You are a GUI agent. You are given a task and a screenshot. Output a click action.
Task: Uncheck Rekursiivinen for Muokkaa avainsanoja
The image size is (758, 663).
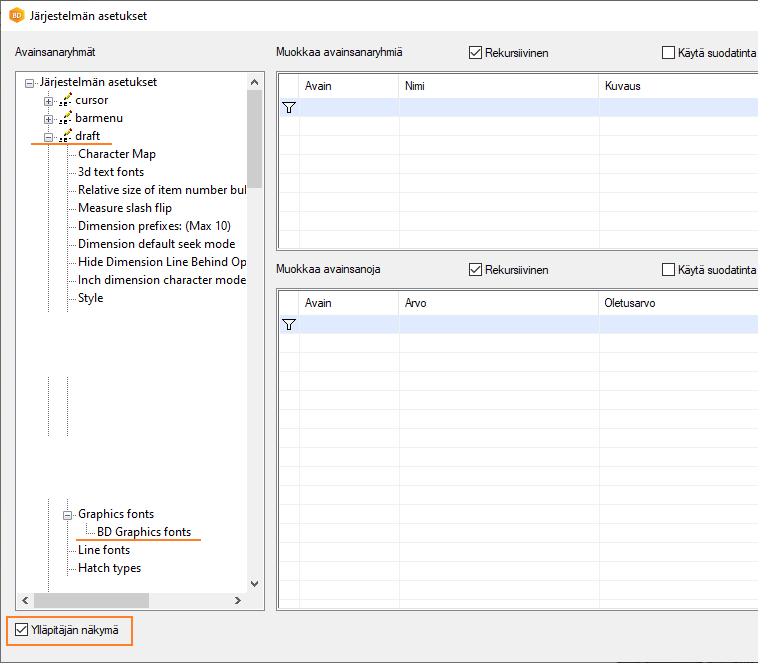coord(476,270)
